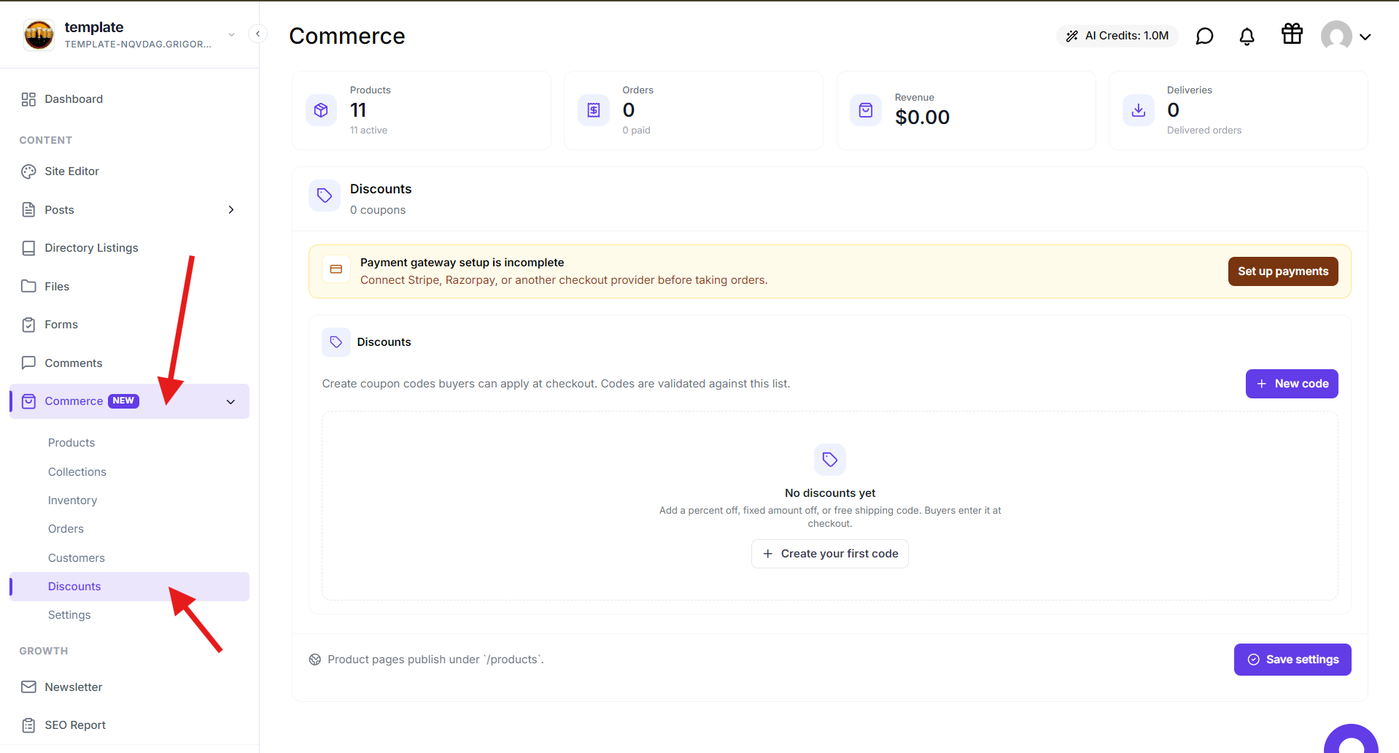The height and width of the screenshot is (753, 1399).
Task: Click the Orders receipt icon
Action: [x=594, y=110]
